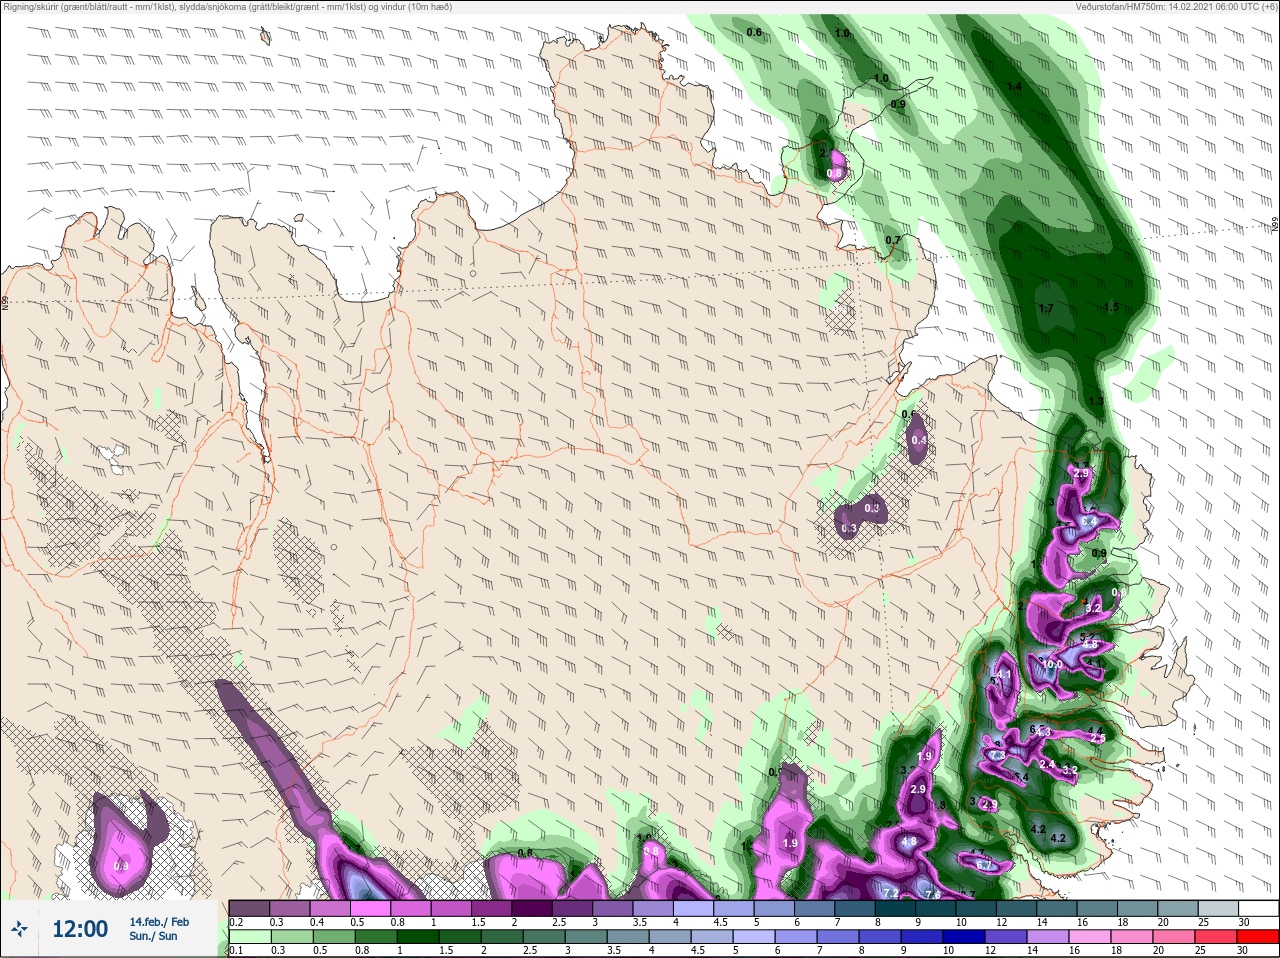Click the 2.4 precipitation value on the map
Viewport: 1280px width, 958px height.
click(1047, 764)
